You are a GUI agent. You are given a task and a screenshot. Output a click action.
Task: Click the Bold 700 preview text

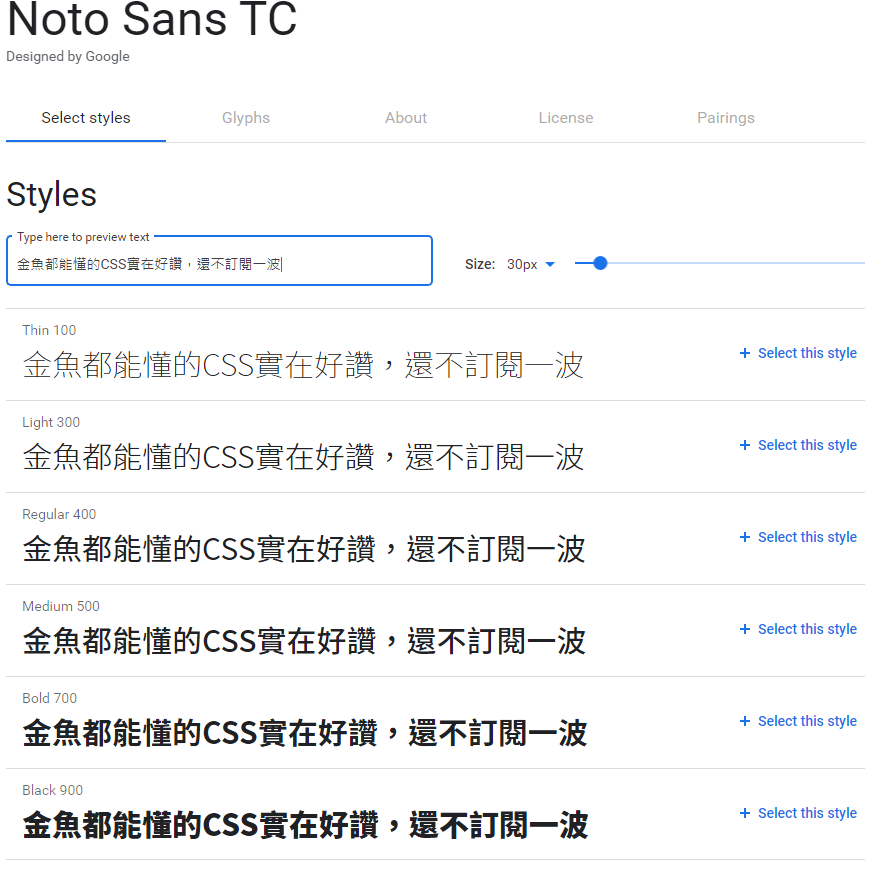(x=305, y=734)
